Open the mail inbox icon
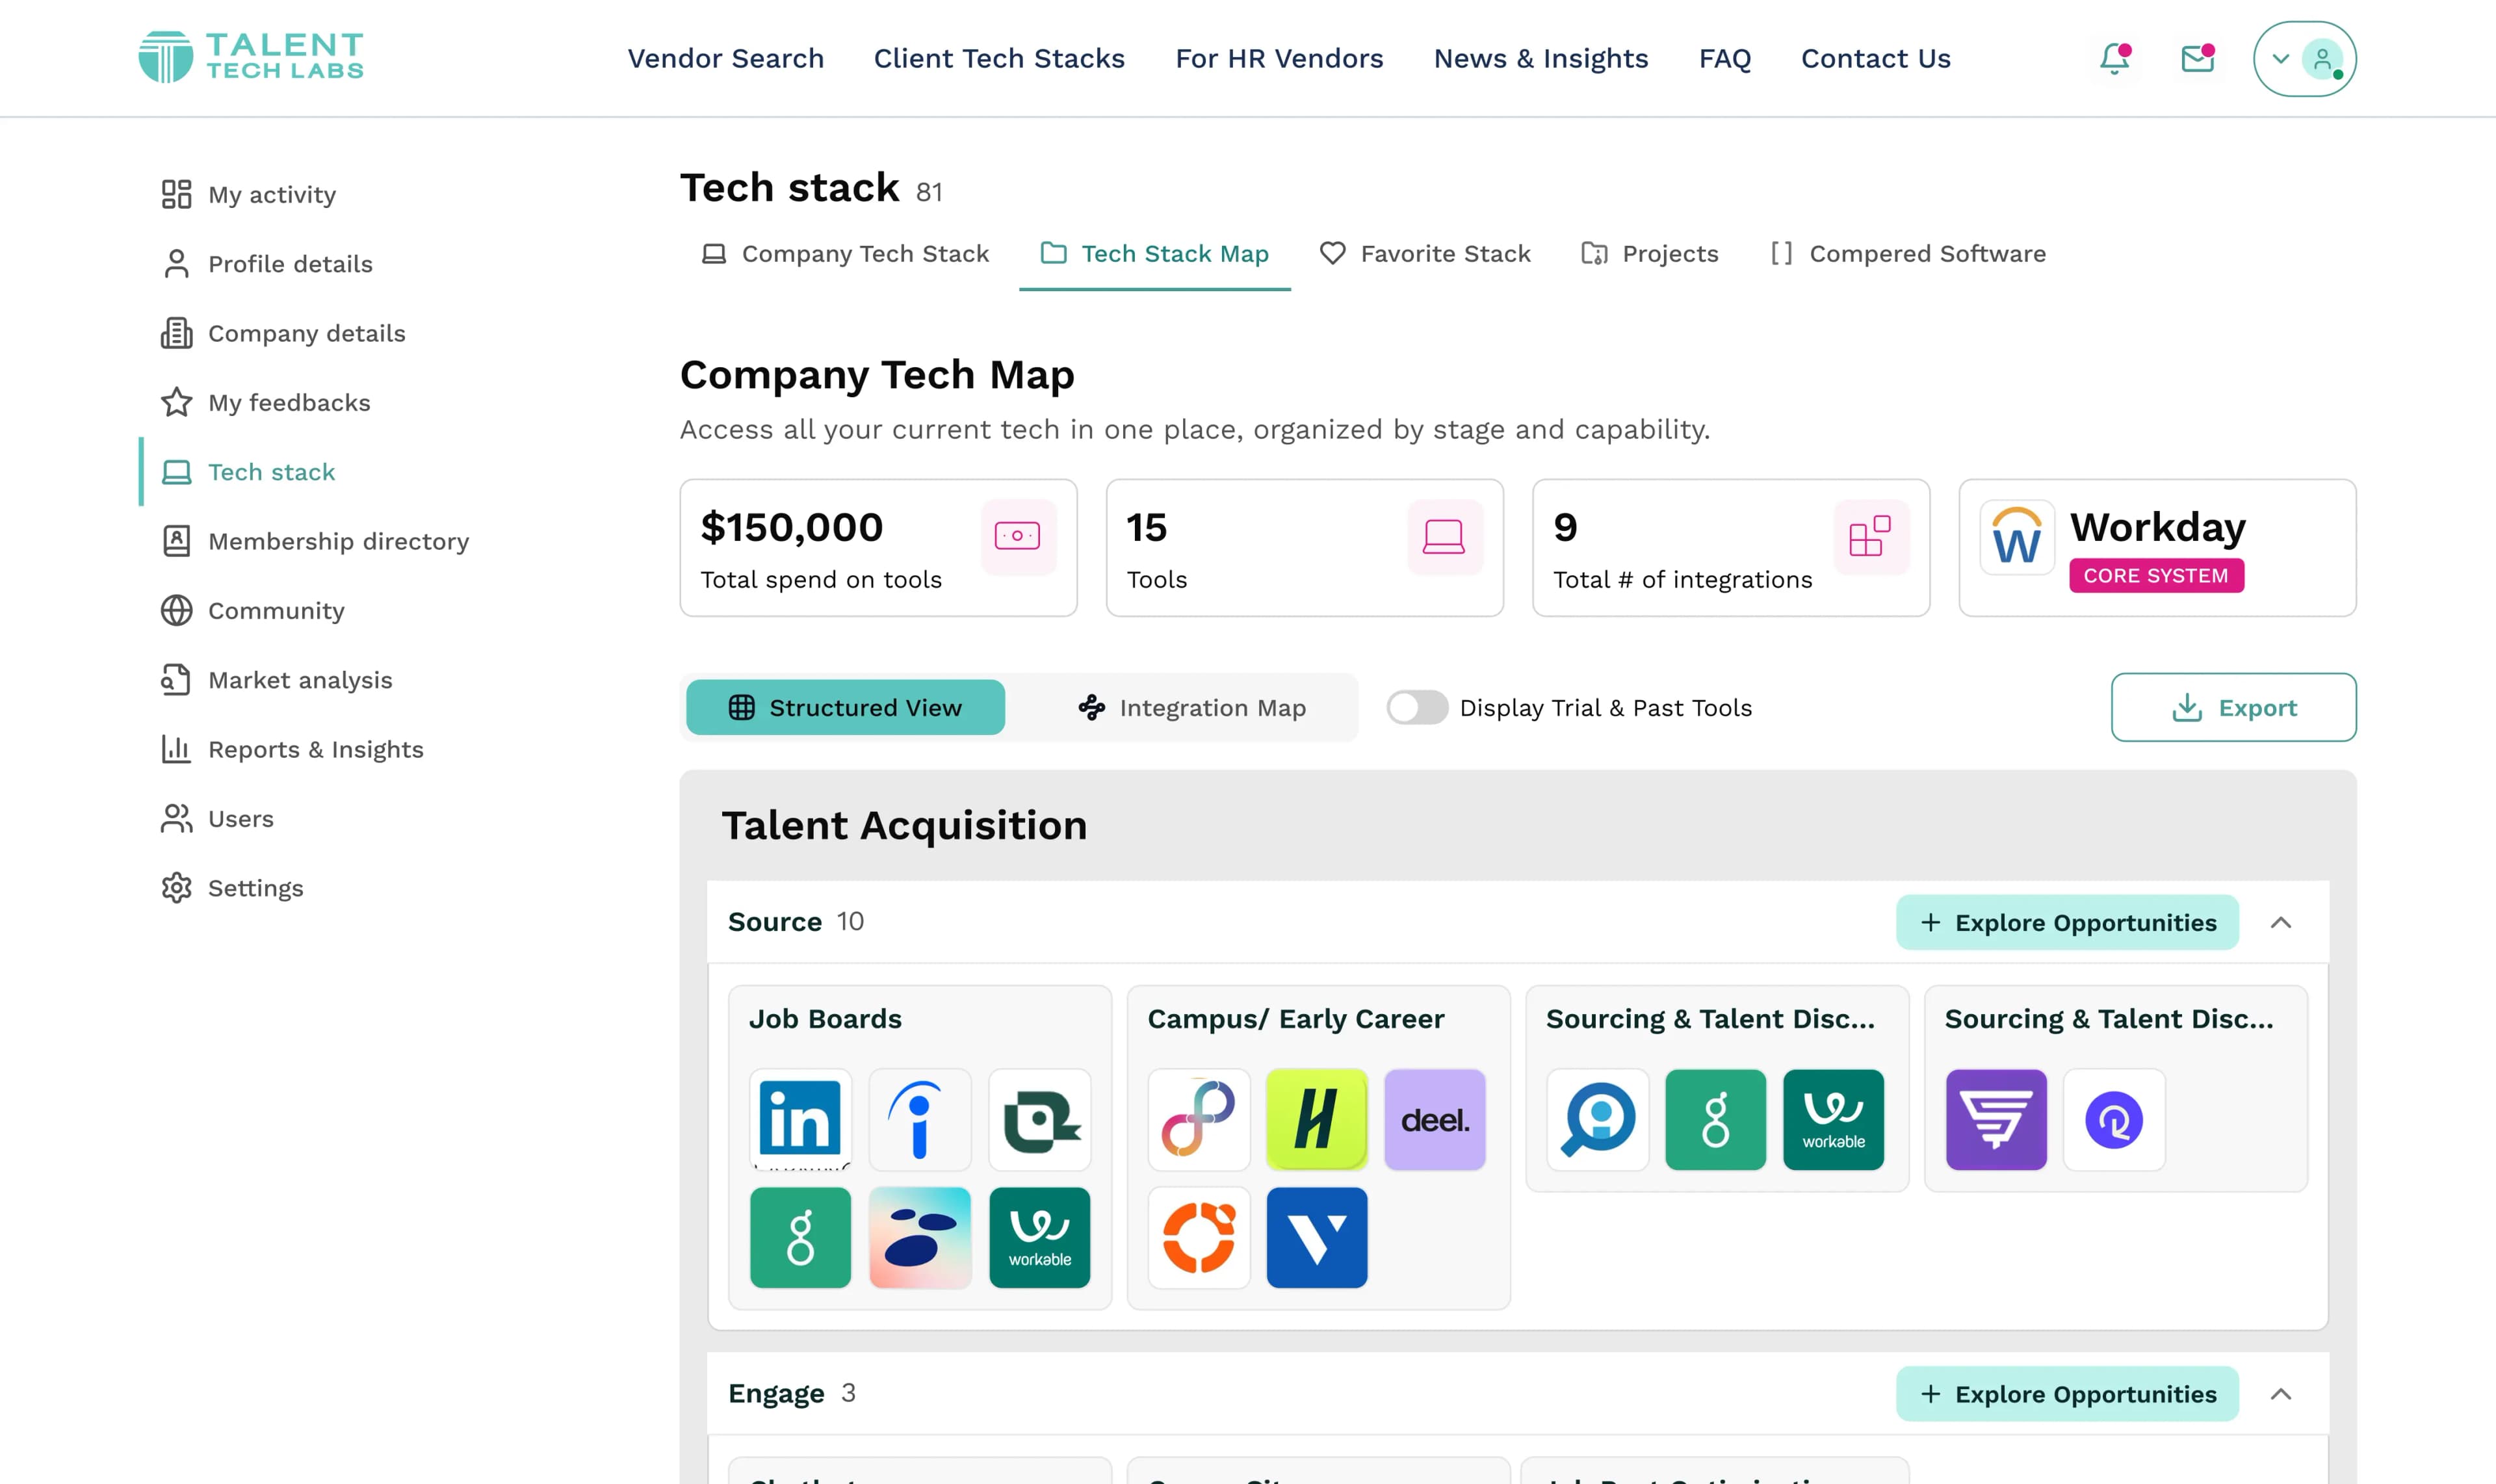2496x1484 pixels. tap(2197, 58)
